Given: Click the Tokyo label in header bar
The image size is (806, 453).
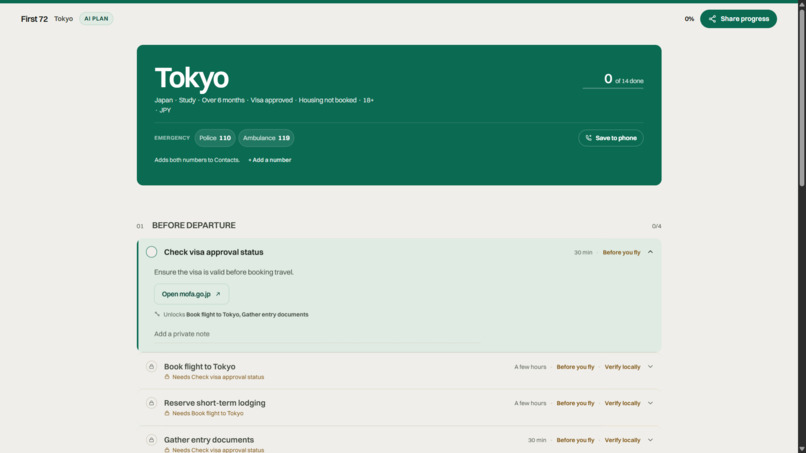Looking at the screenshot, I should (x=64, y=19).
